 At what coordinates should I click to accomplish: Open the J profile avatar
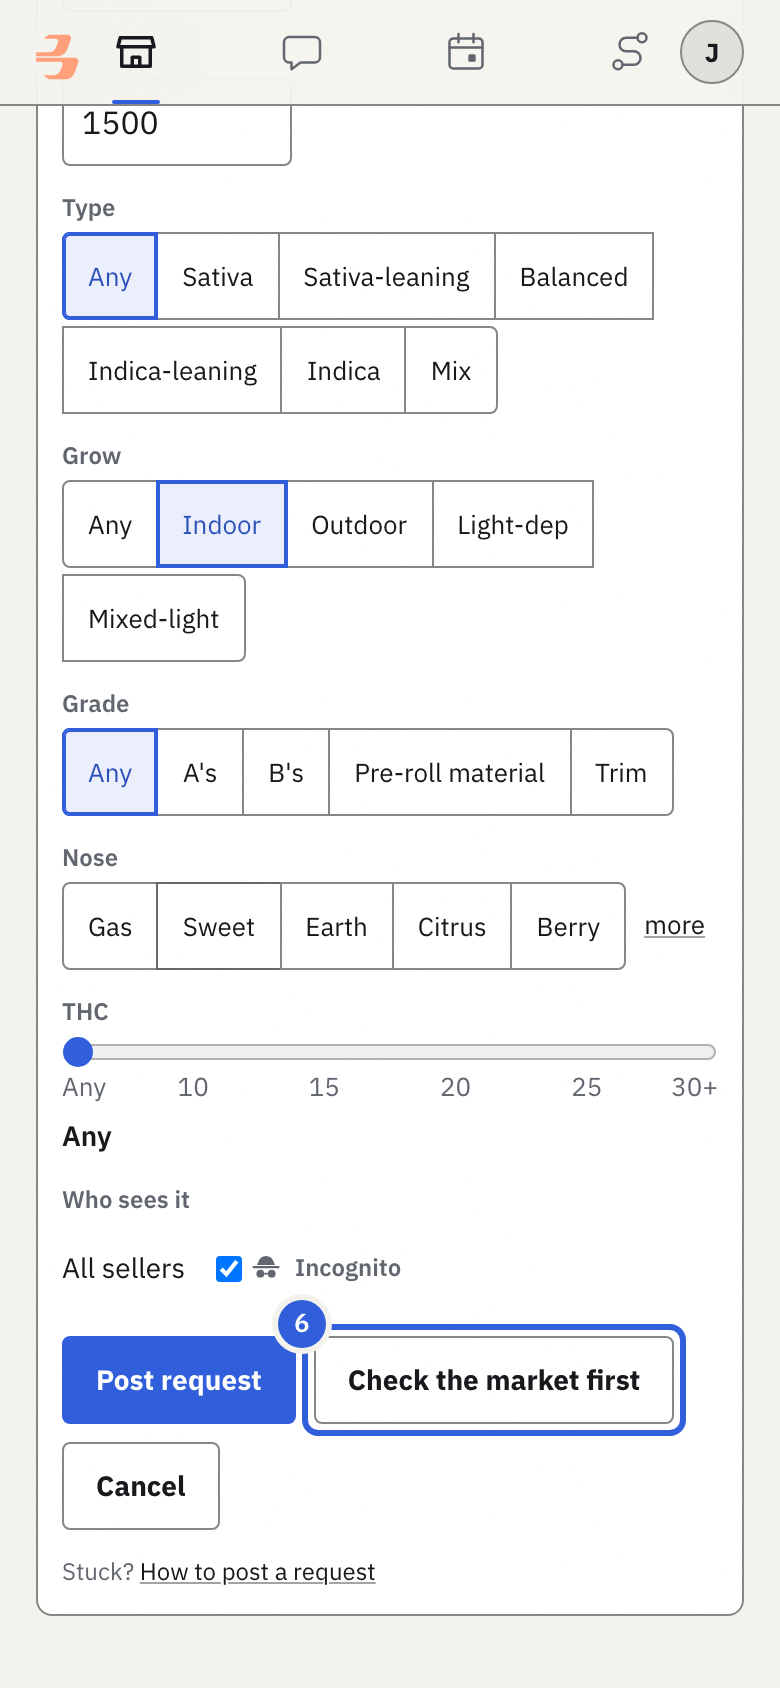(712, 52)
